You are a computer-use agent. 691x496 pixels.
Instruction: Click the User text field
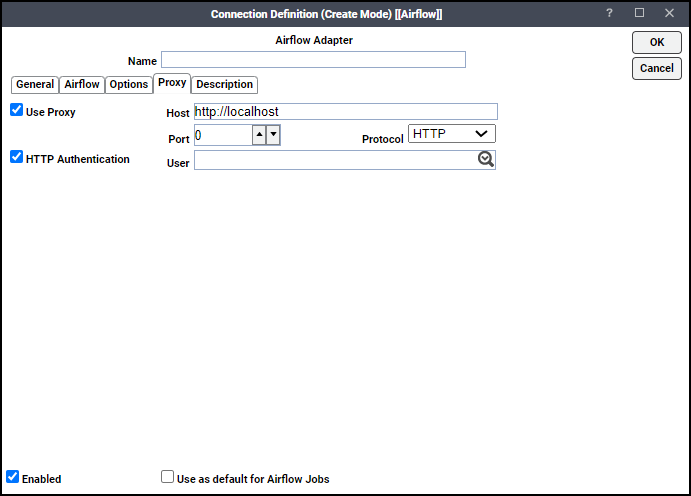336,160
